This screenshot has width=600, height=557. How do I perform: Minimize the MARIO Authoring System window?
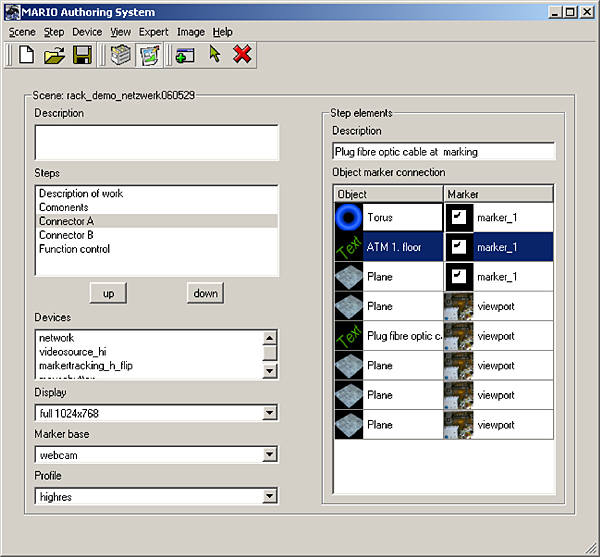(x=555, y=12)
